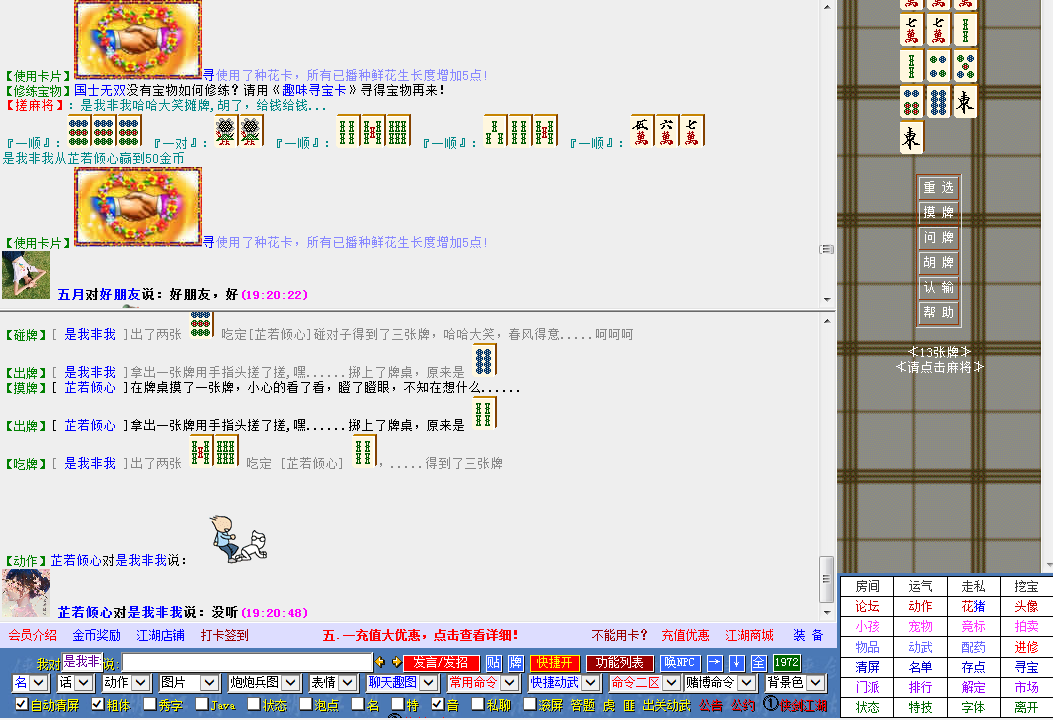Click discarded nine-dot tile in 出牌 line
Image resolution: width=1053 pixels, height=720 pixels.
484,359
